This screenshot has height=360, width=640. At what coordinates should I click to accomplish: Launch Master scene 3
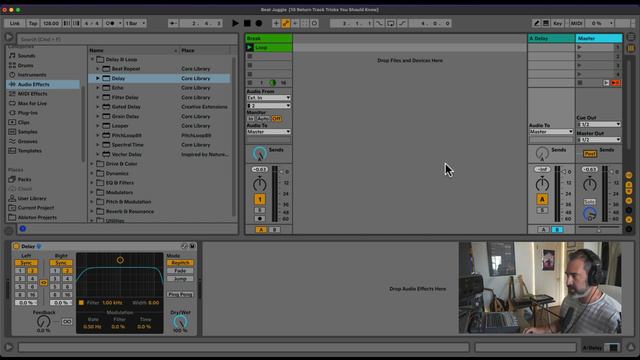click(579, 65)
